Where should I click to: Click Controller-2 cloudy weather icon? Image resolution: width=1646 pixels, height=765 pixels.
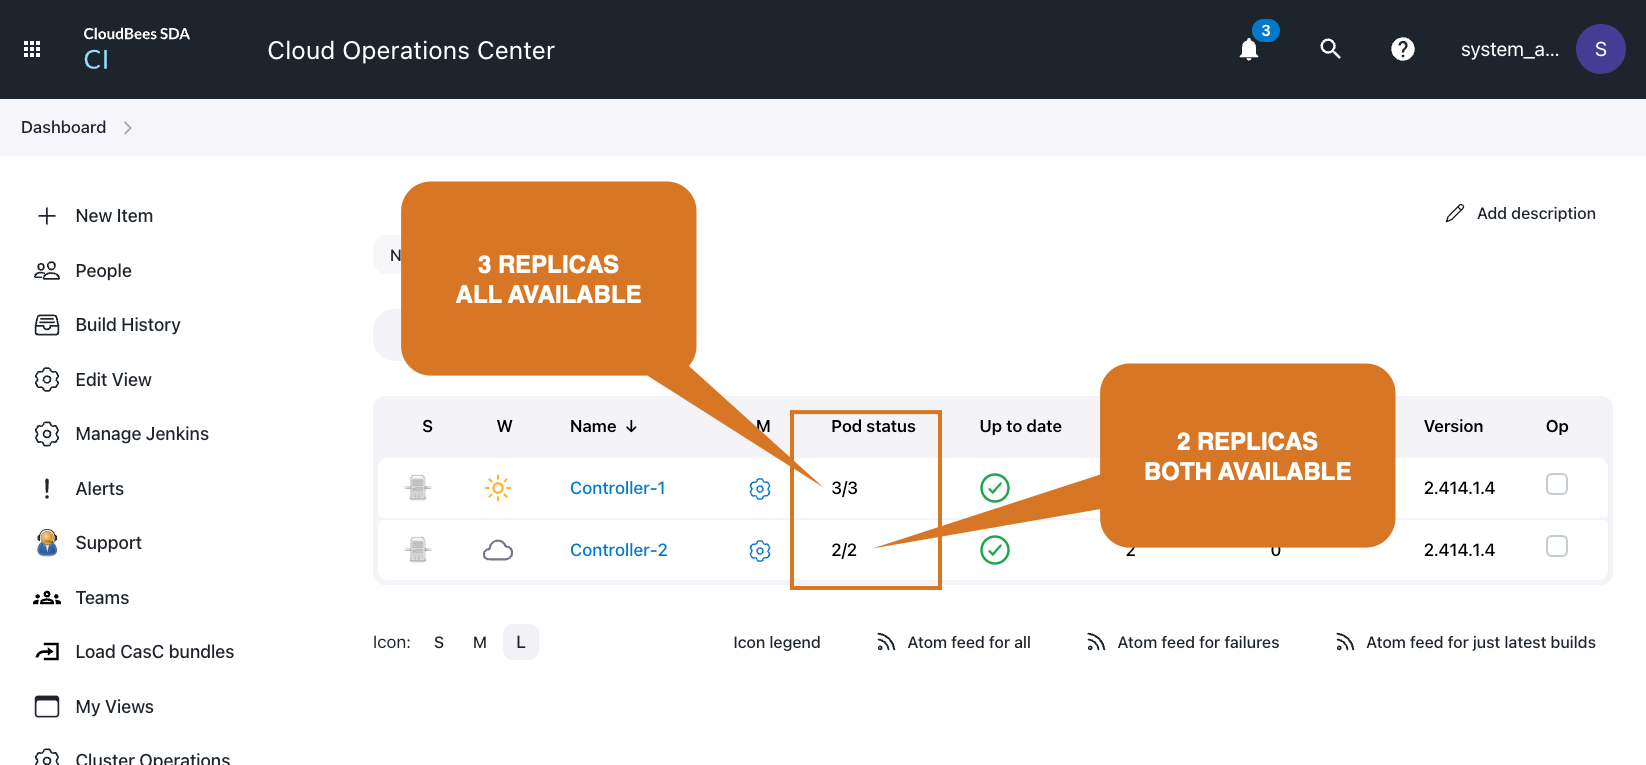click(498, 550)
